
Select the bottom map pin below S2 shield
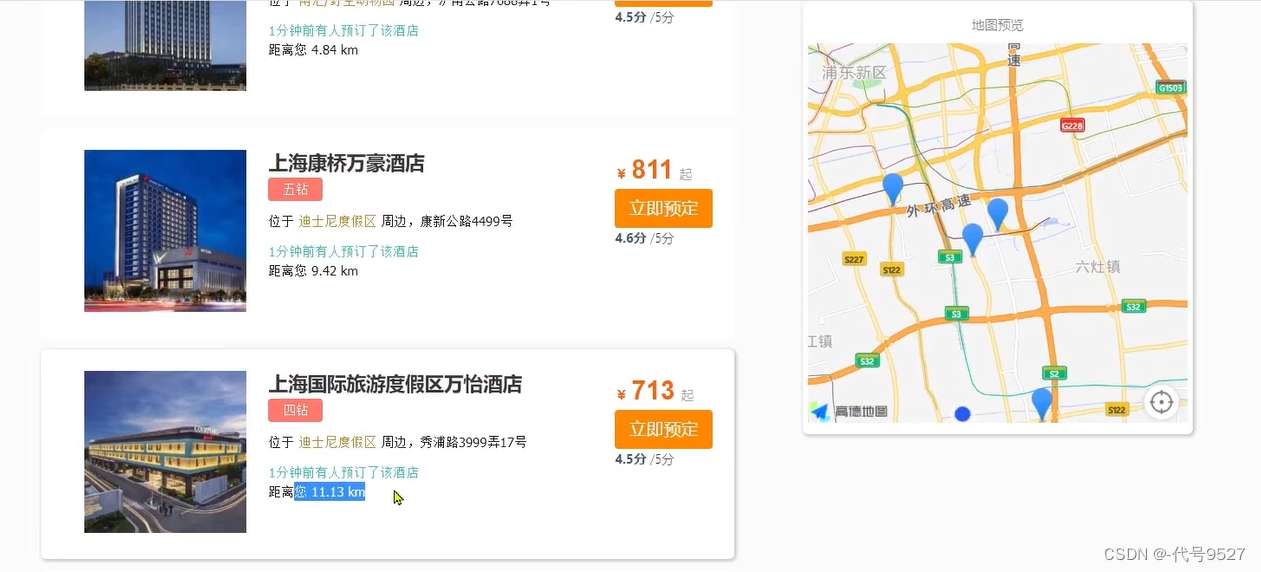pyautogui.click(x=1042, y=404)
